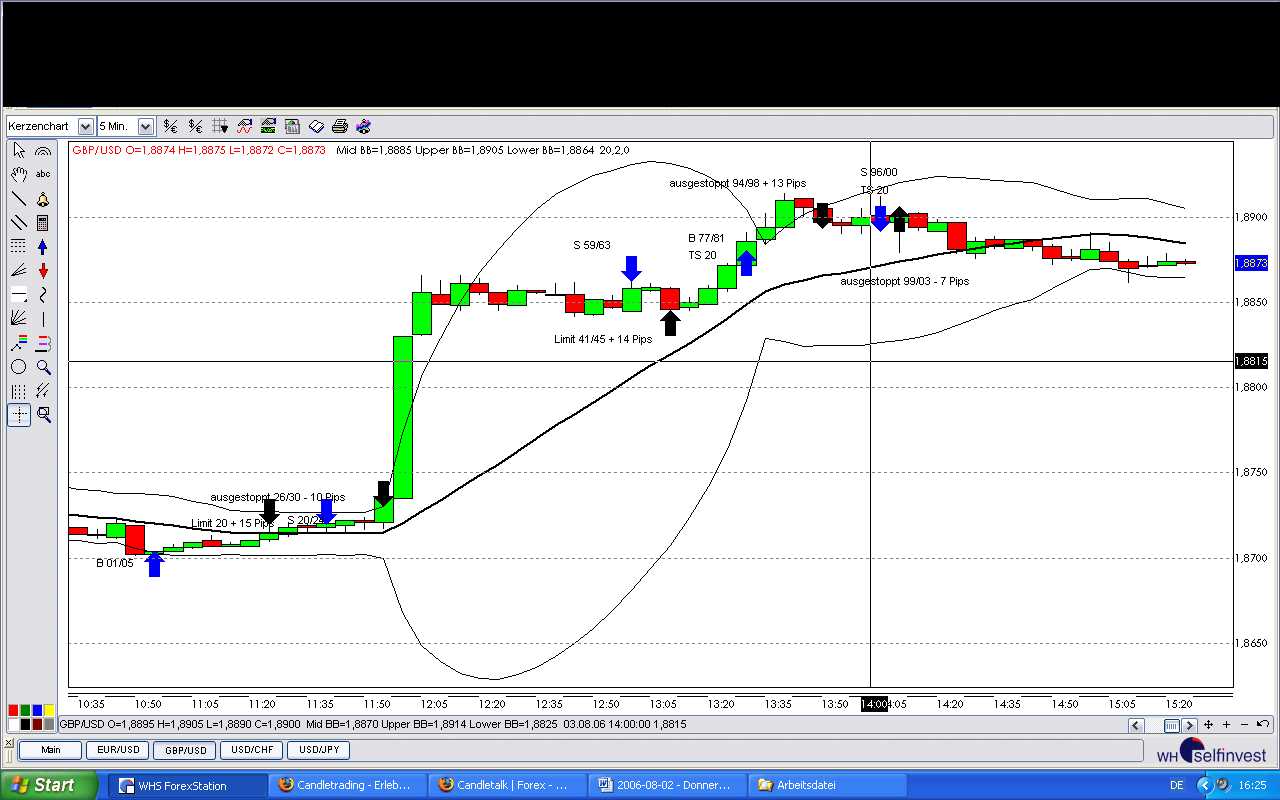Click the red wave indicator toolbar icon
Image resolution: width=1280 pixels, height=800 pixels.
pyautogui.click(x=244, y=126)
